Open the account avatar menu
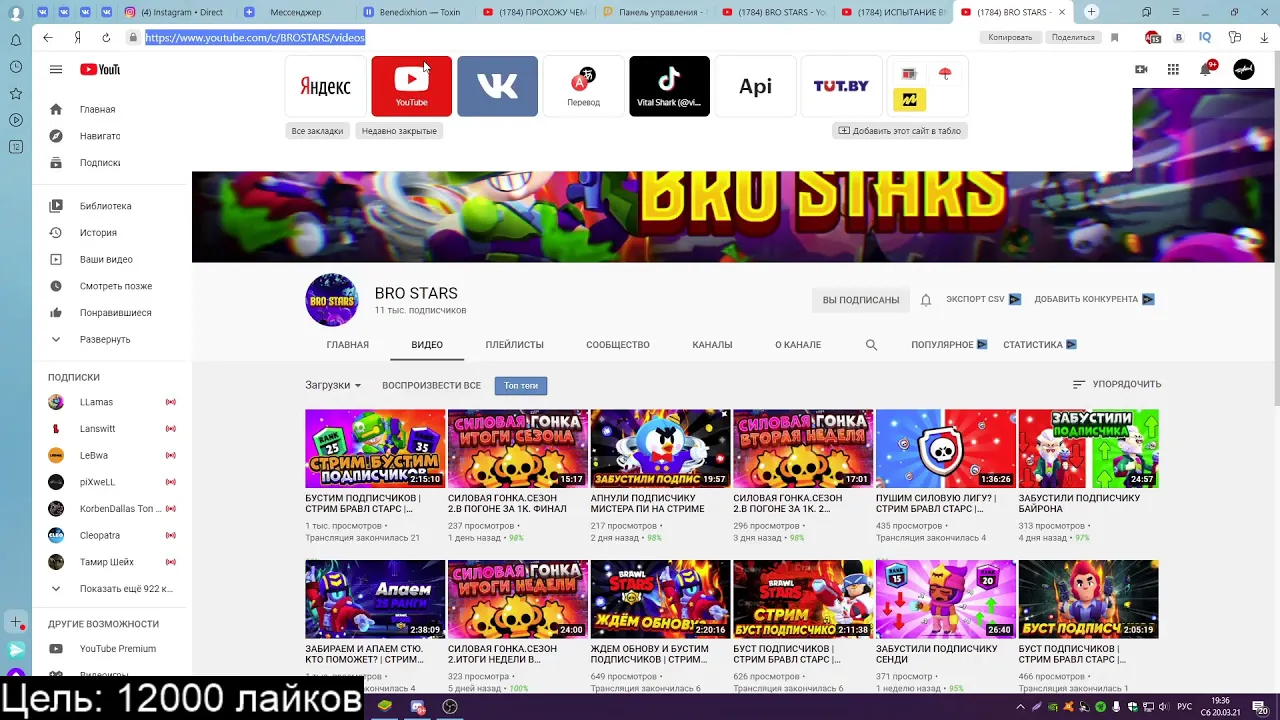 (x=1244, y=69)
